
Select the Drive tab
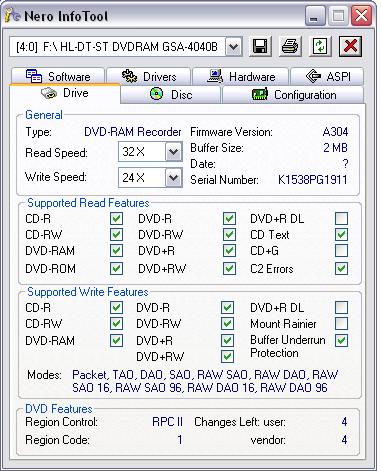pyautogui.click(x=65, y=93)
